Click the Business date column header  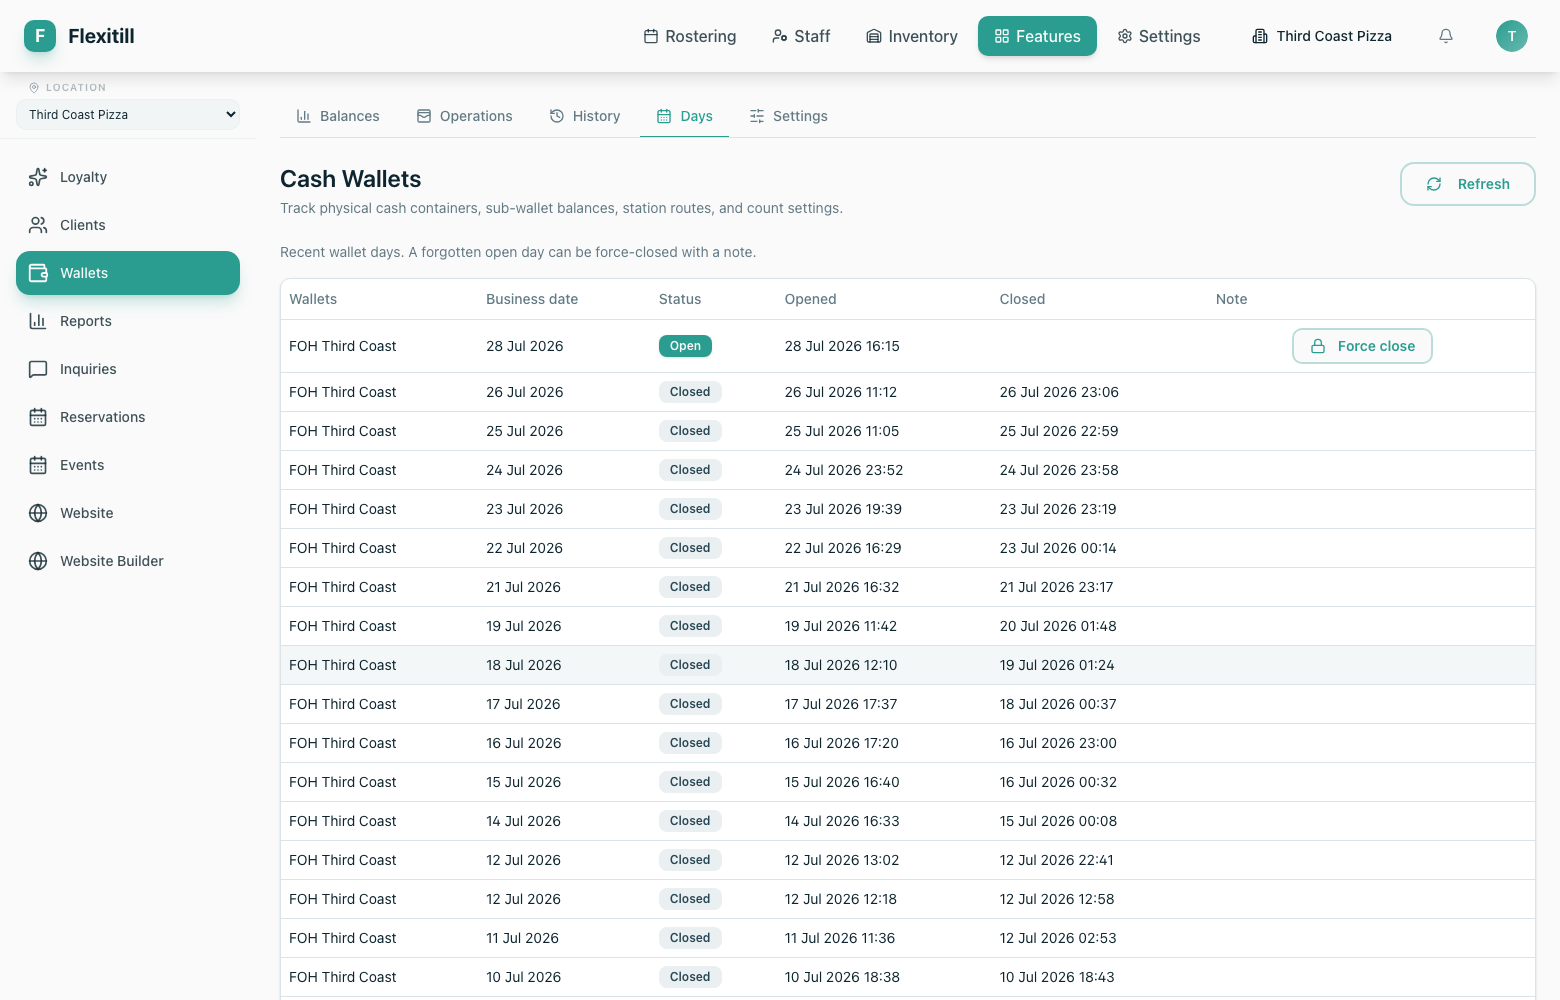(x=532, y=299)
